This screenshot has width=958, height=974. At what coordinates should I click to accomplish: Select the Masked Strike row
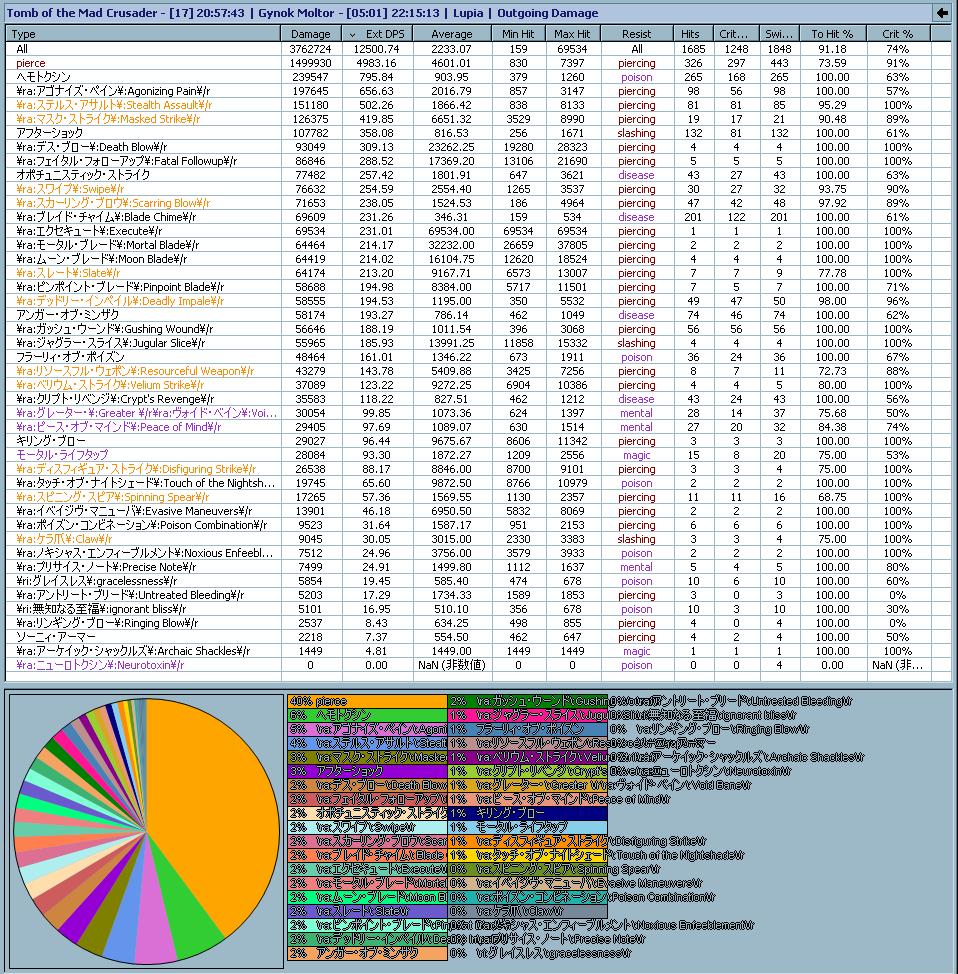(478, 119)
